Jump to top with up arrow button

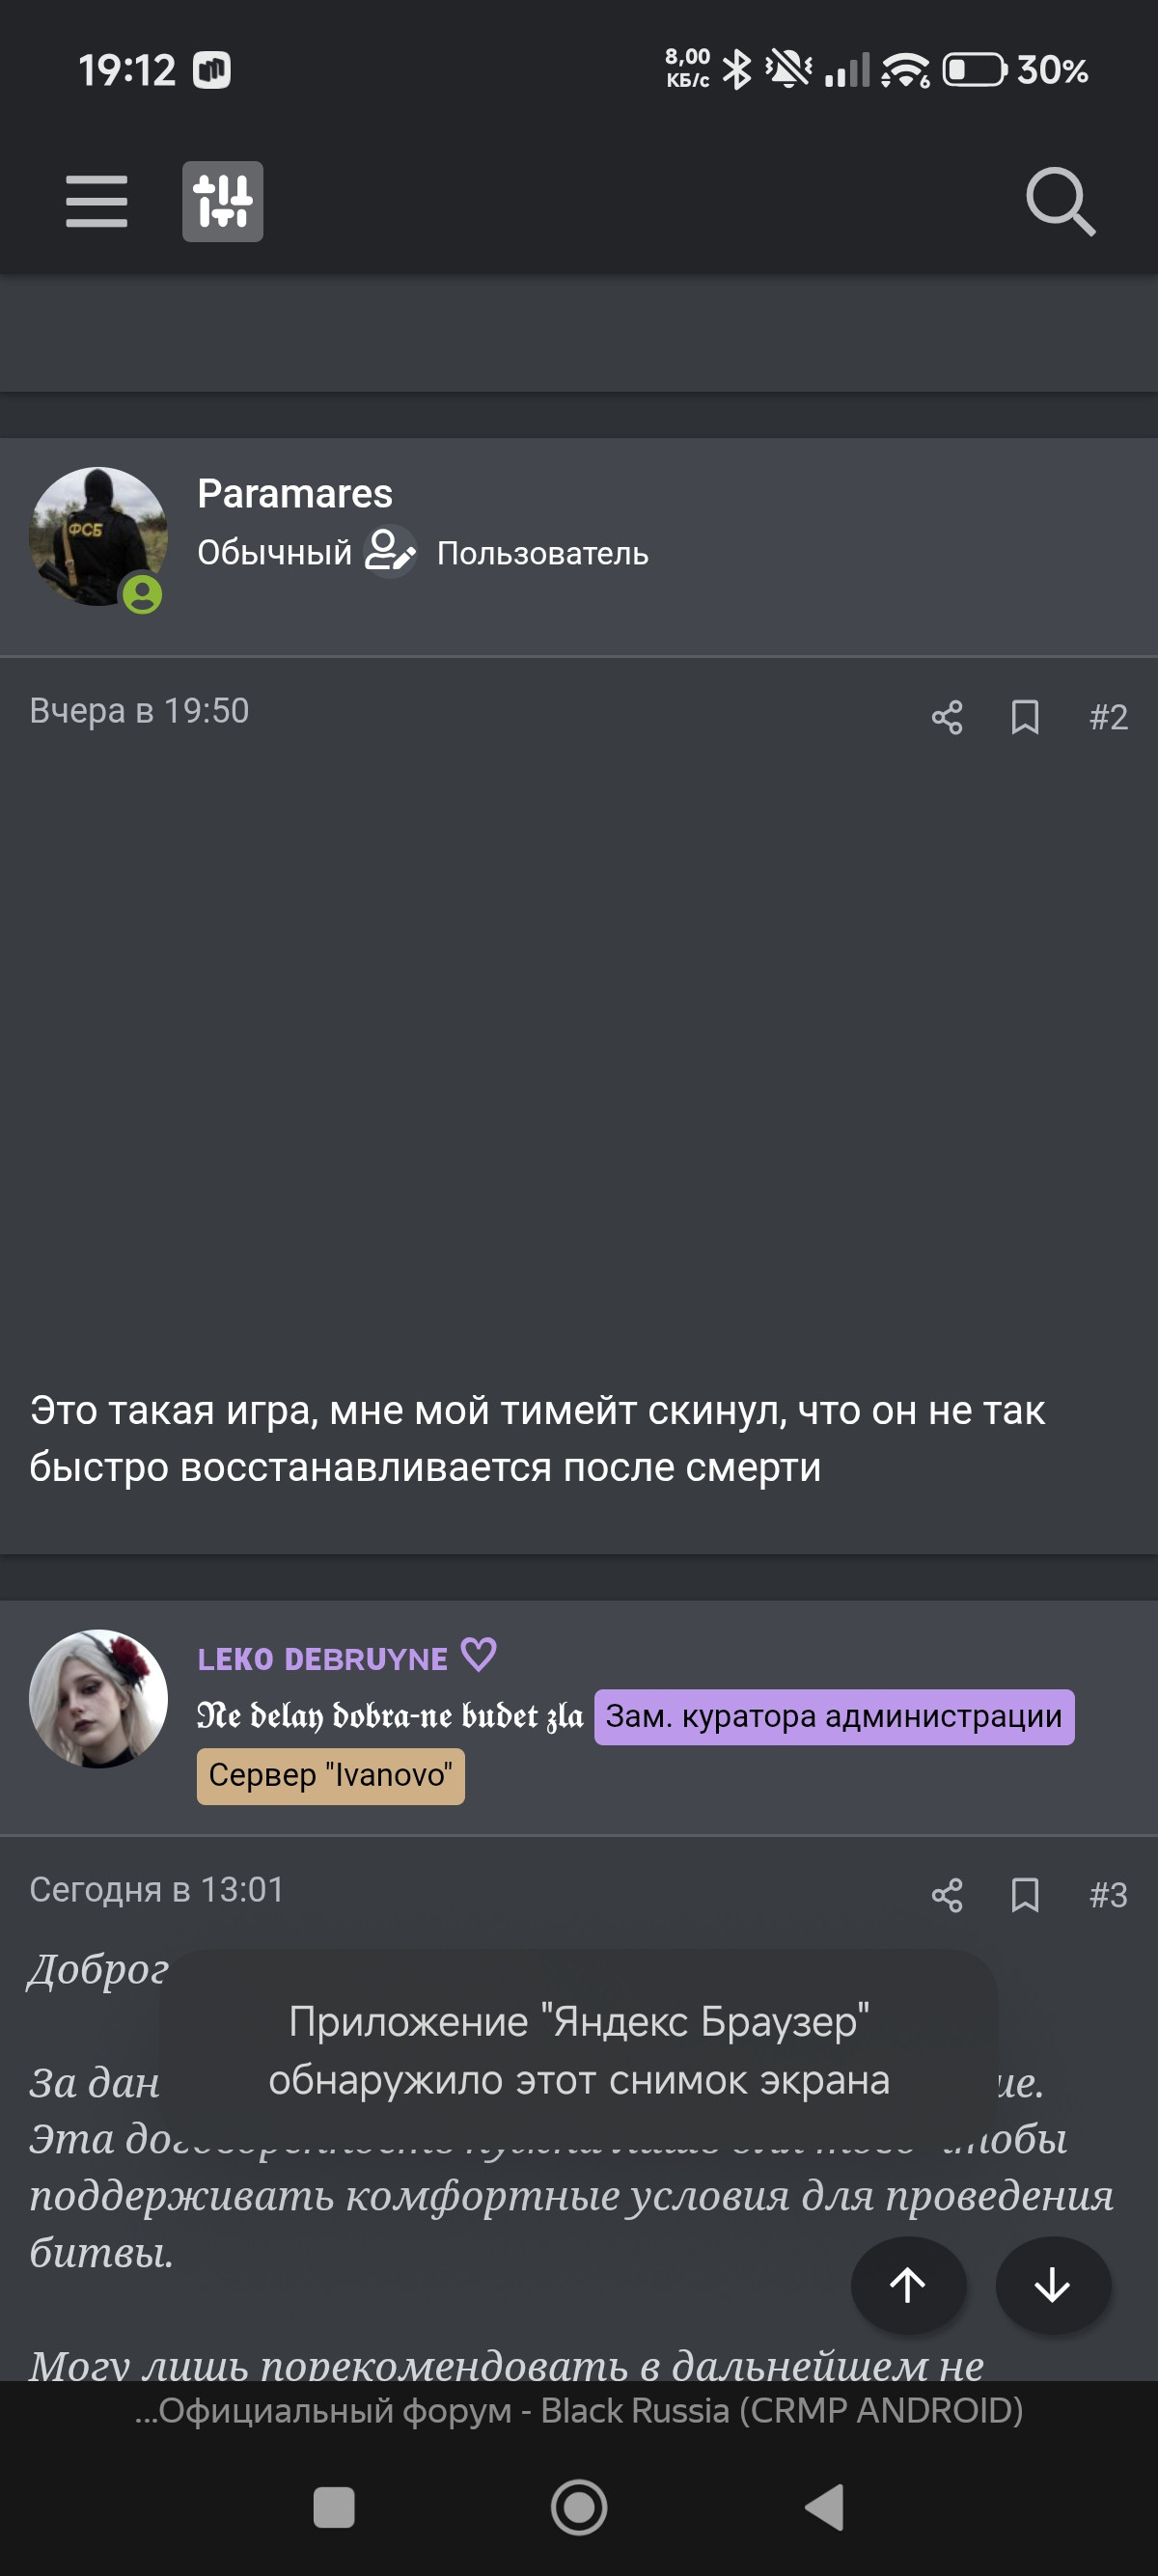pos(908,2285)
